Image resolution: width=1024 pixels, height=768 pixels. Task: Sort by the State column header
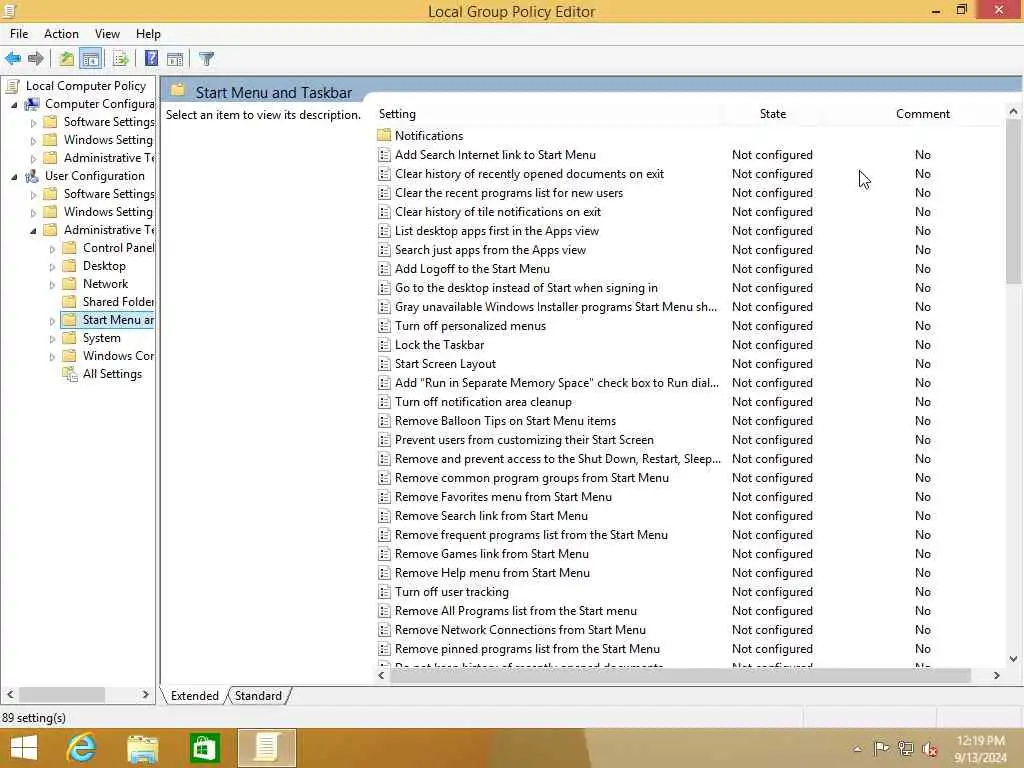pos(773,114)
